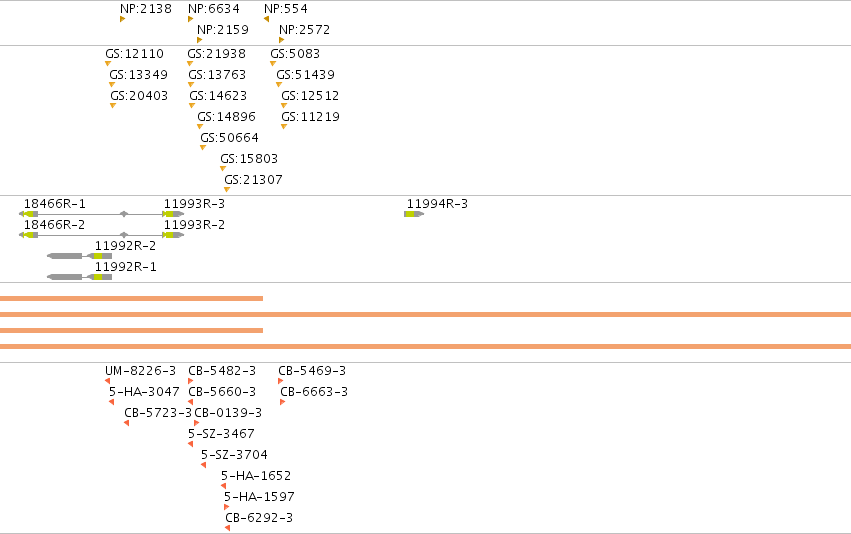Click the triangle marker under GS:11219
Screen dimensions: 851x534
pyautogui.click(x=284, y=126)
